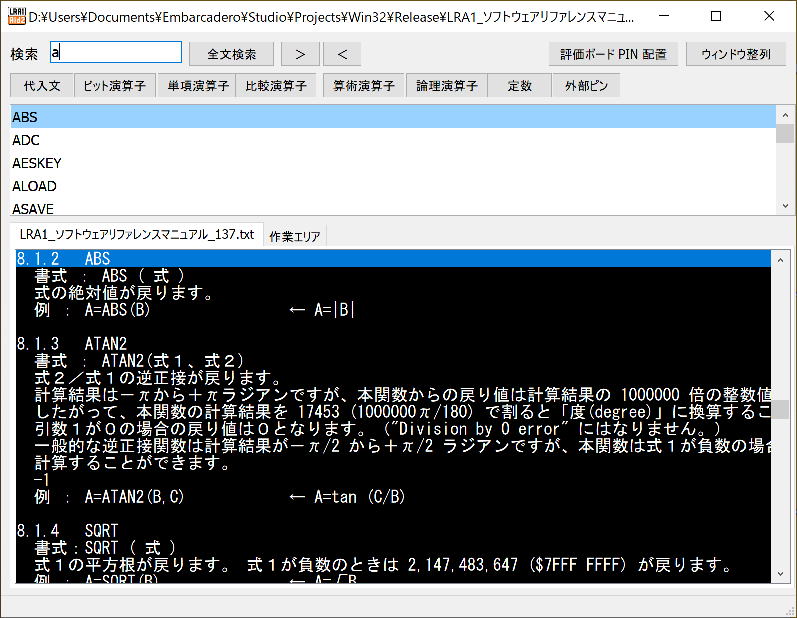Select AESKEY in the keyword list
797x618 pixels.
393,163
